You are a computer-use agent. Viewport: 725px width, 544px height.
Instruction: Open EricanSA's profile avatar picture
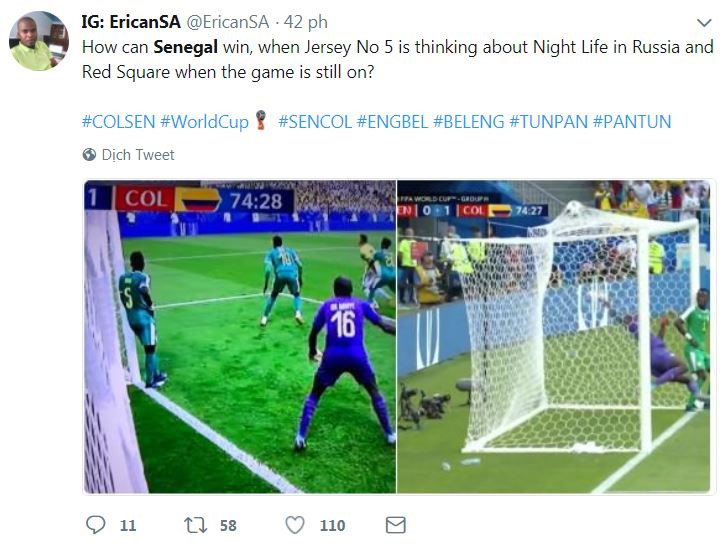[38, 41]
